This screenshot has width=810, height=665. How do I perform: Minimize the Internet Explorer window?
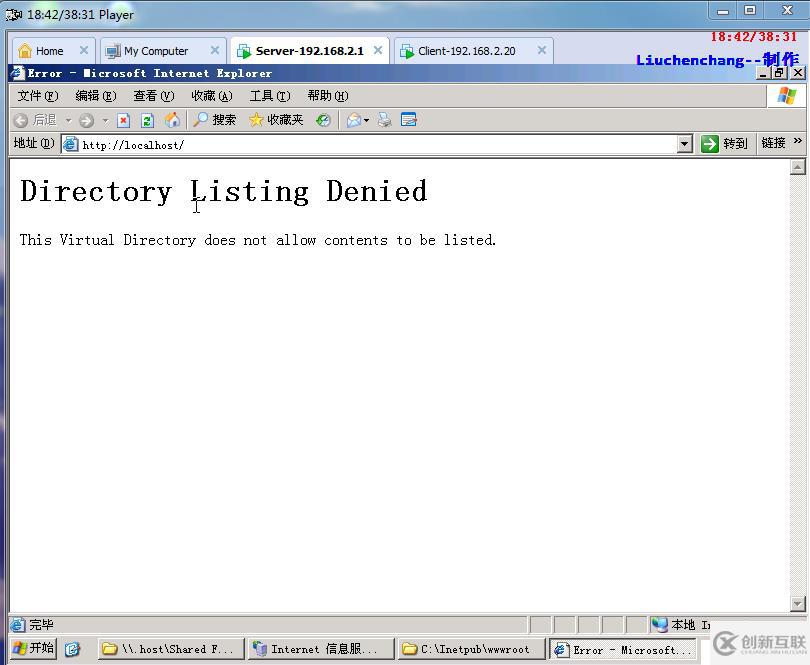coord(764,73)
